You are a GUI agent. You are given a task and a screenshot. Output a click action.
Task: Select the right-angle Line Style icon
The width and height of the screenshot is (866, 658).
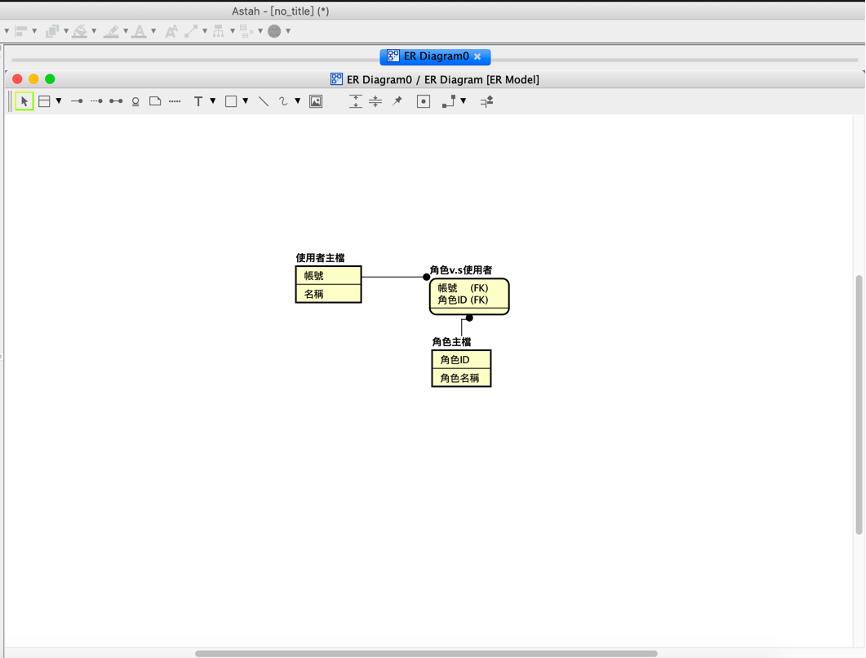[448, 101]
